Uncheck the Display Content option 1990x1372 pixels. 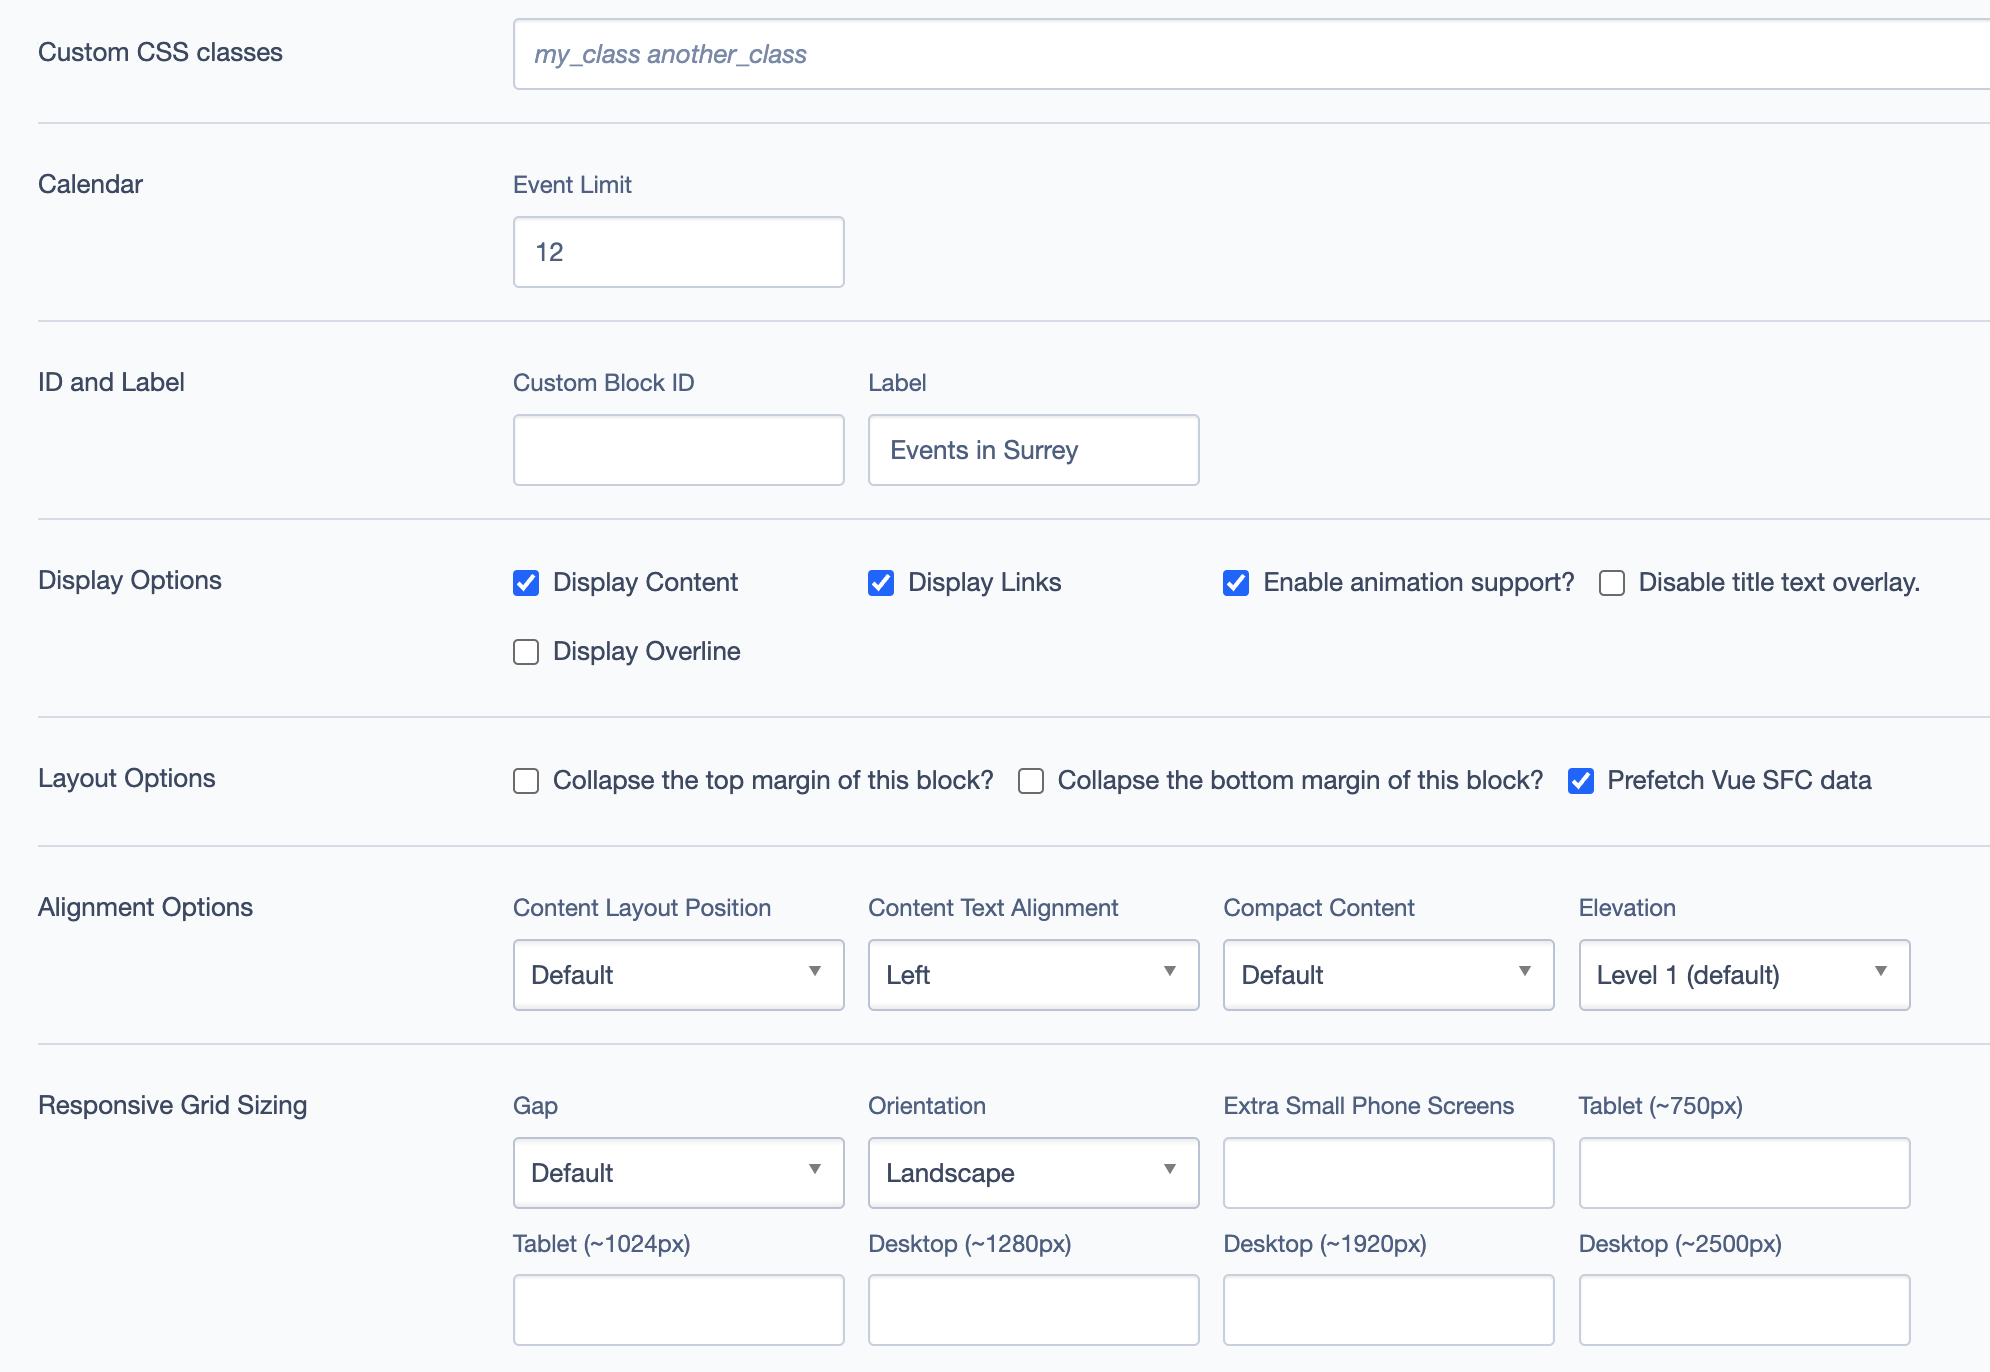point(526,583)
